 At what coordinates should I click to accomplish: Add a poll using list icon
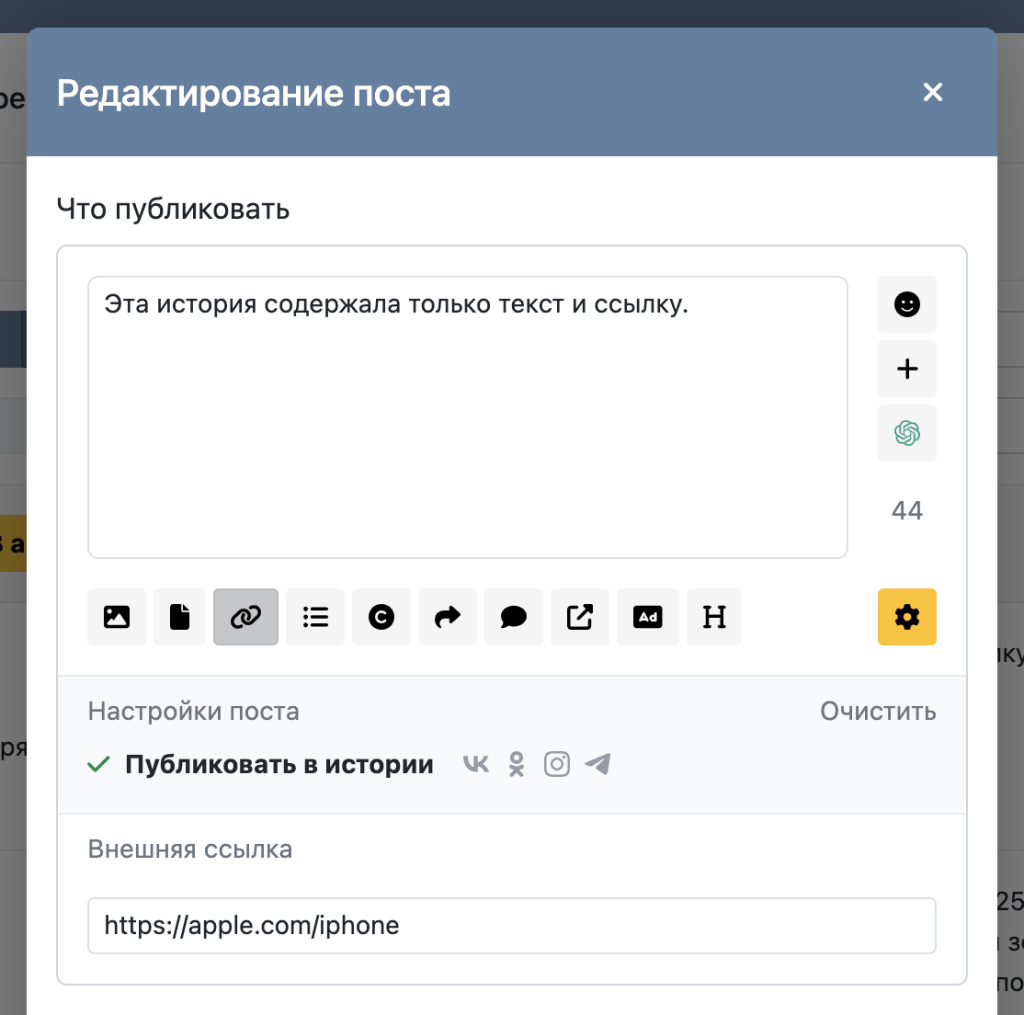pos(315,617)
